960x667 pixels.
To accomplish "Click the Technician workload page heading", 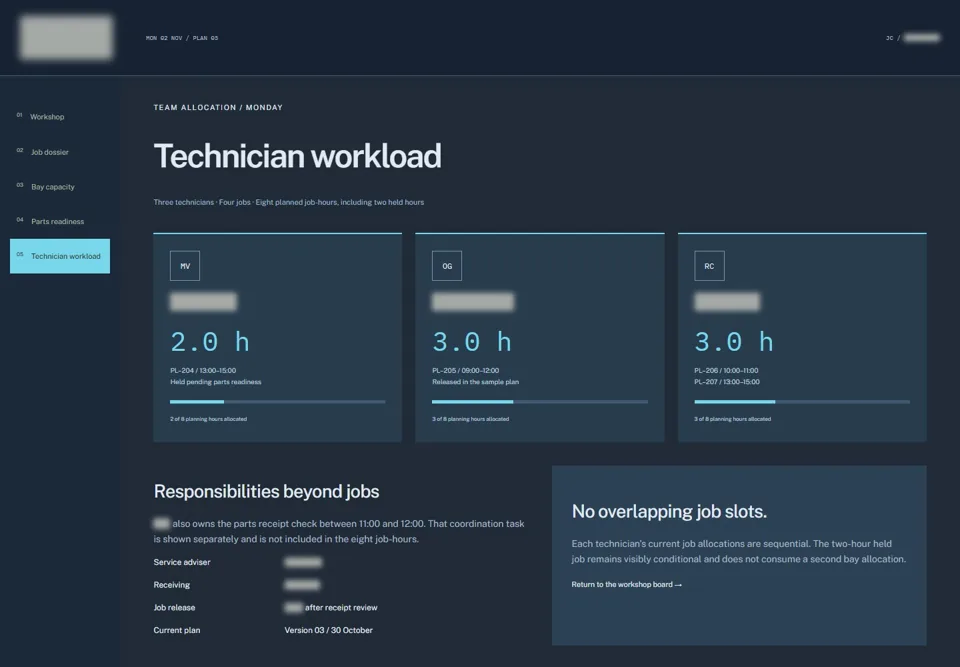I will [x=298, y=156].
